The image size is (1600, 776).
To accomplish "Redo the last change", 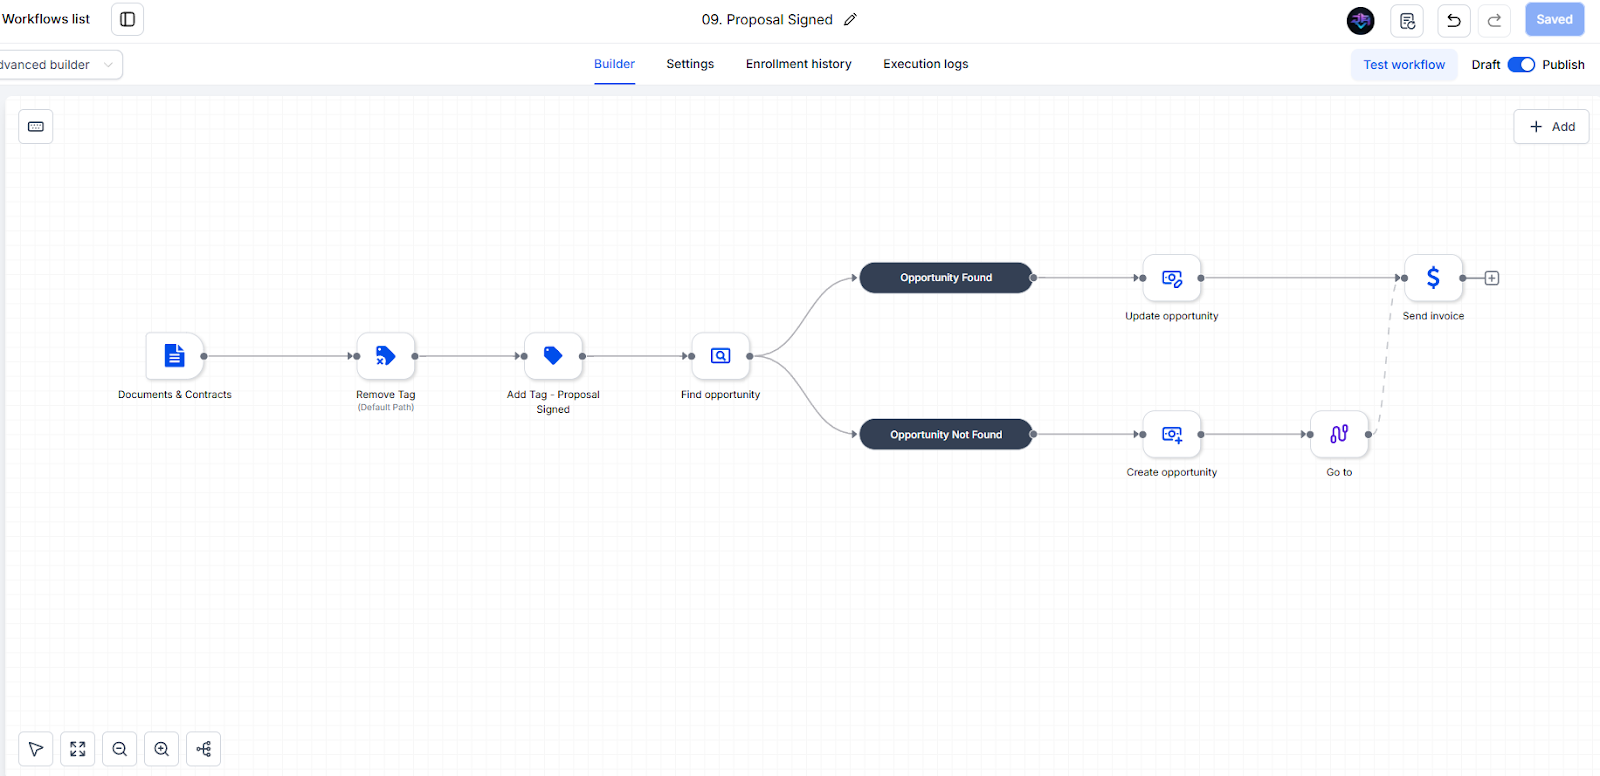I will coord(1494,20).
